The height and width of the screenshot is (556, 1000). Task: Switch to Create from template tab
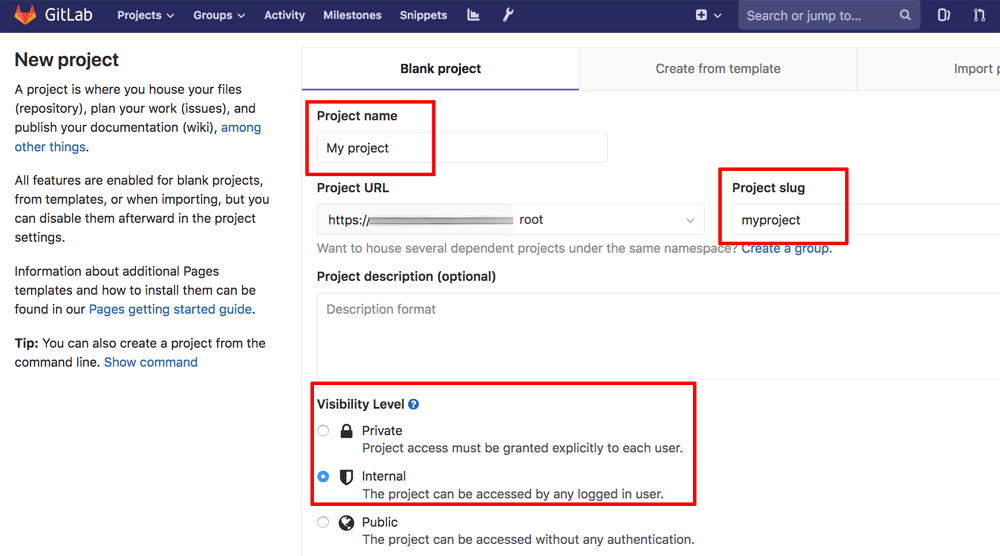click(718, 69)
